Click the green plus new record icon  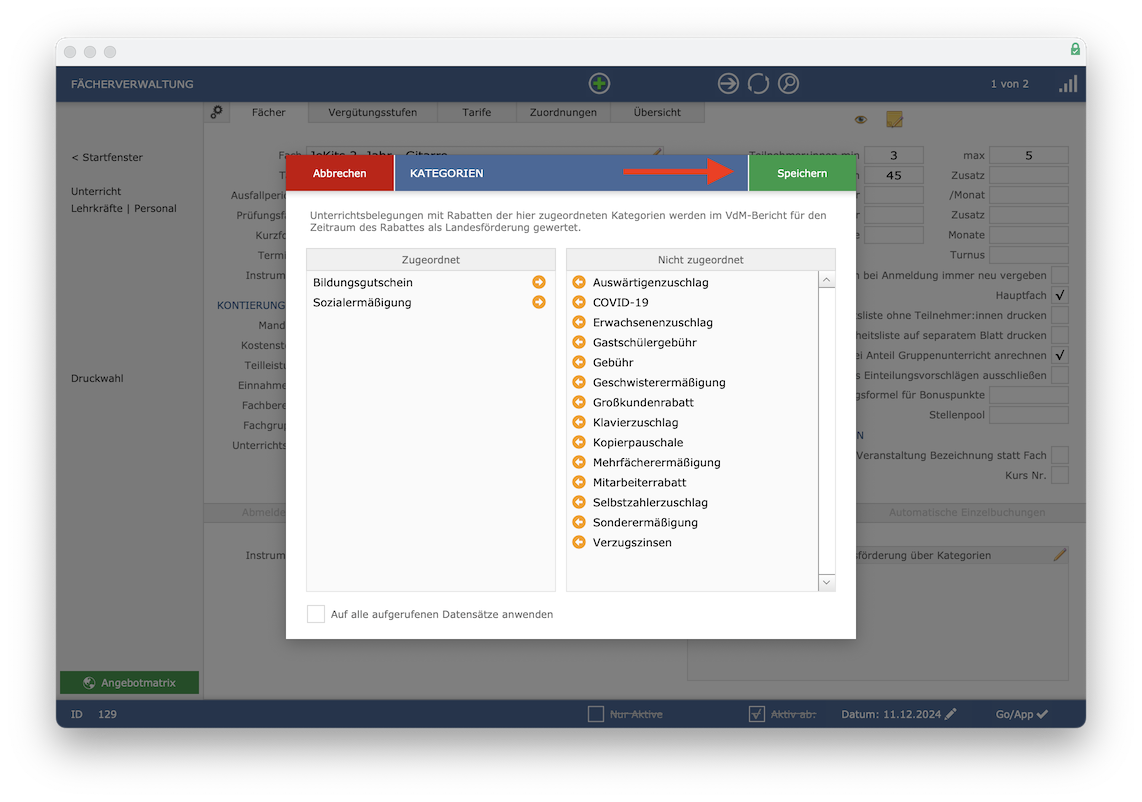pyautogui.click(x=599, y=84)
